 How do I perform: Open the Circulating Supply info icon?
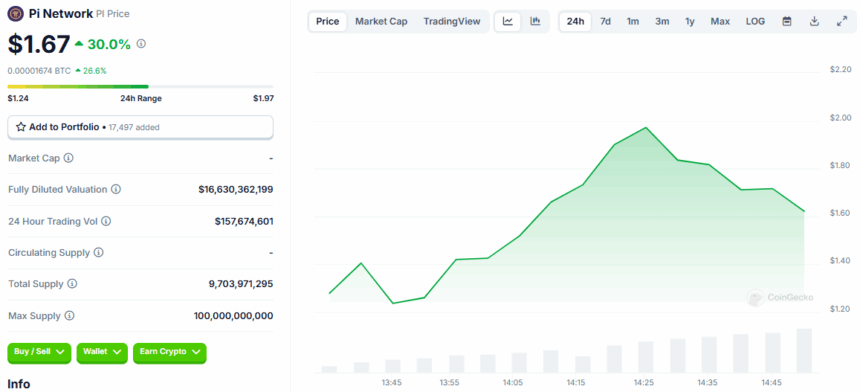point(99,253)
